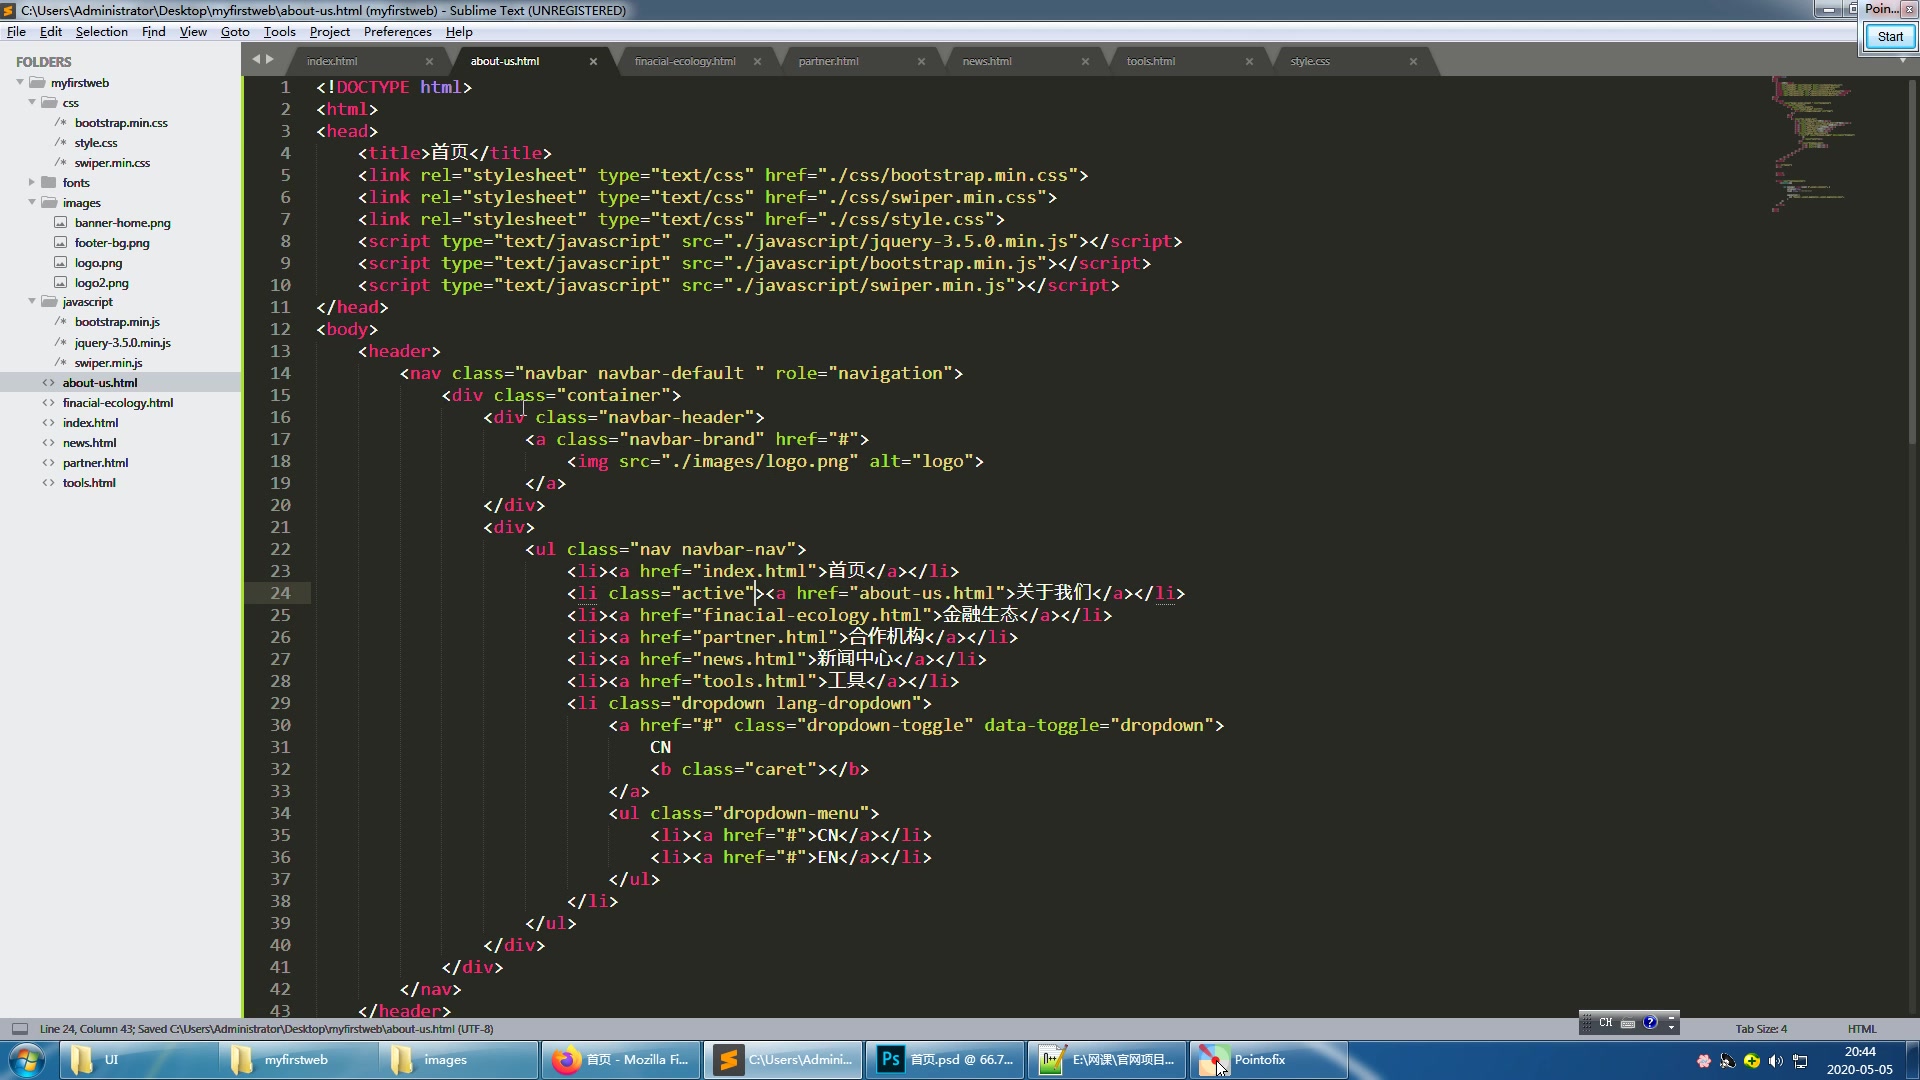Open the Help menu
This screenshot has height=1080, width=1920.
pyautogui.click(x=459, y=31)
